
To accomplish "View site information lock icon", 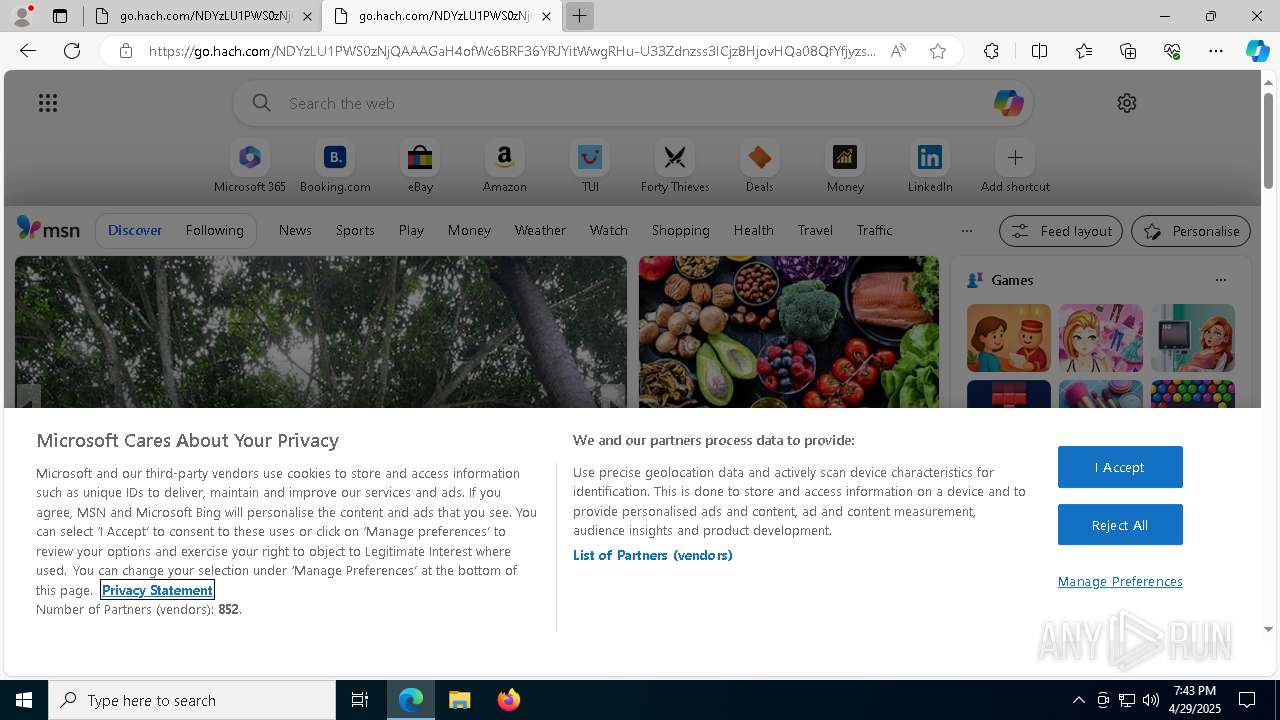I will pyautogui.click(x=126, y=51).
